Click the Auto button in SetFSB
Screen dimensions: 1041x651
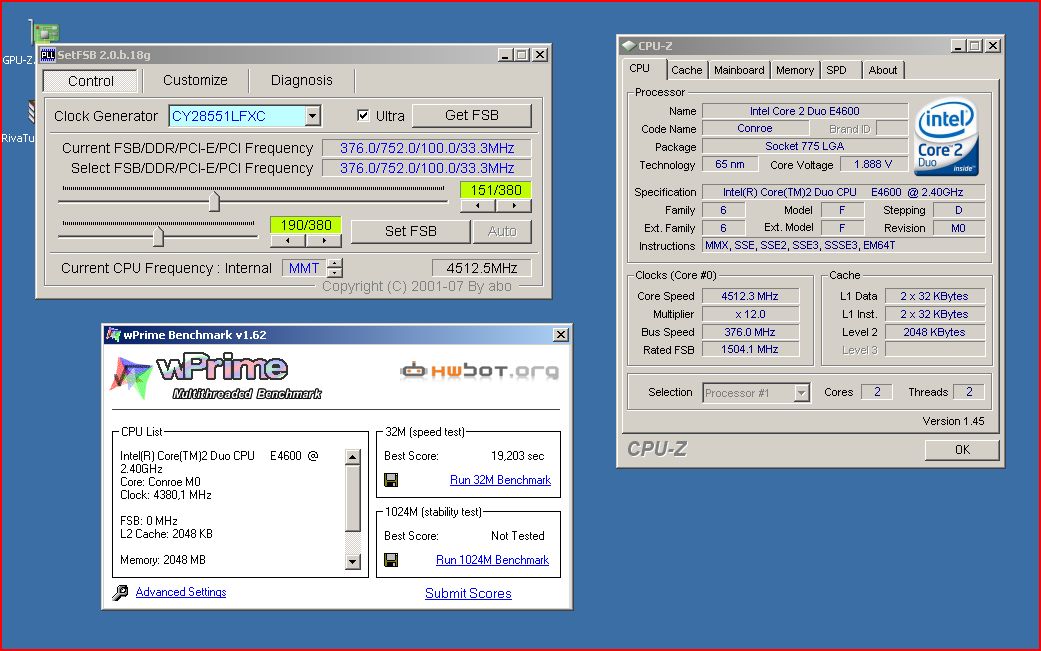501,231
